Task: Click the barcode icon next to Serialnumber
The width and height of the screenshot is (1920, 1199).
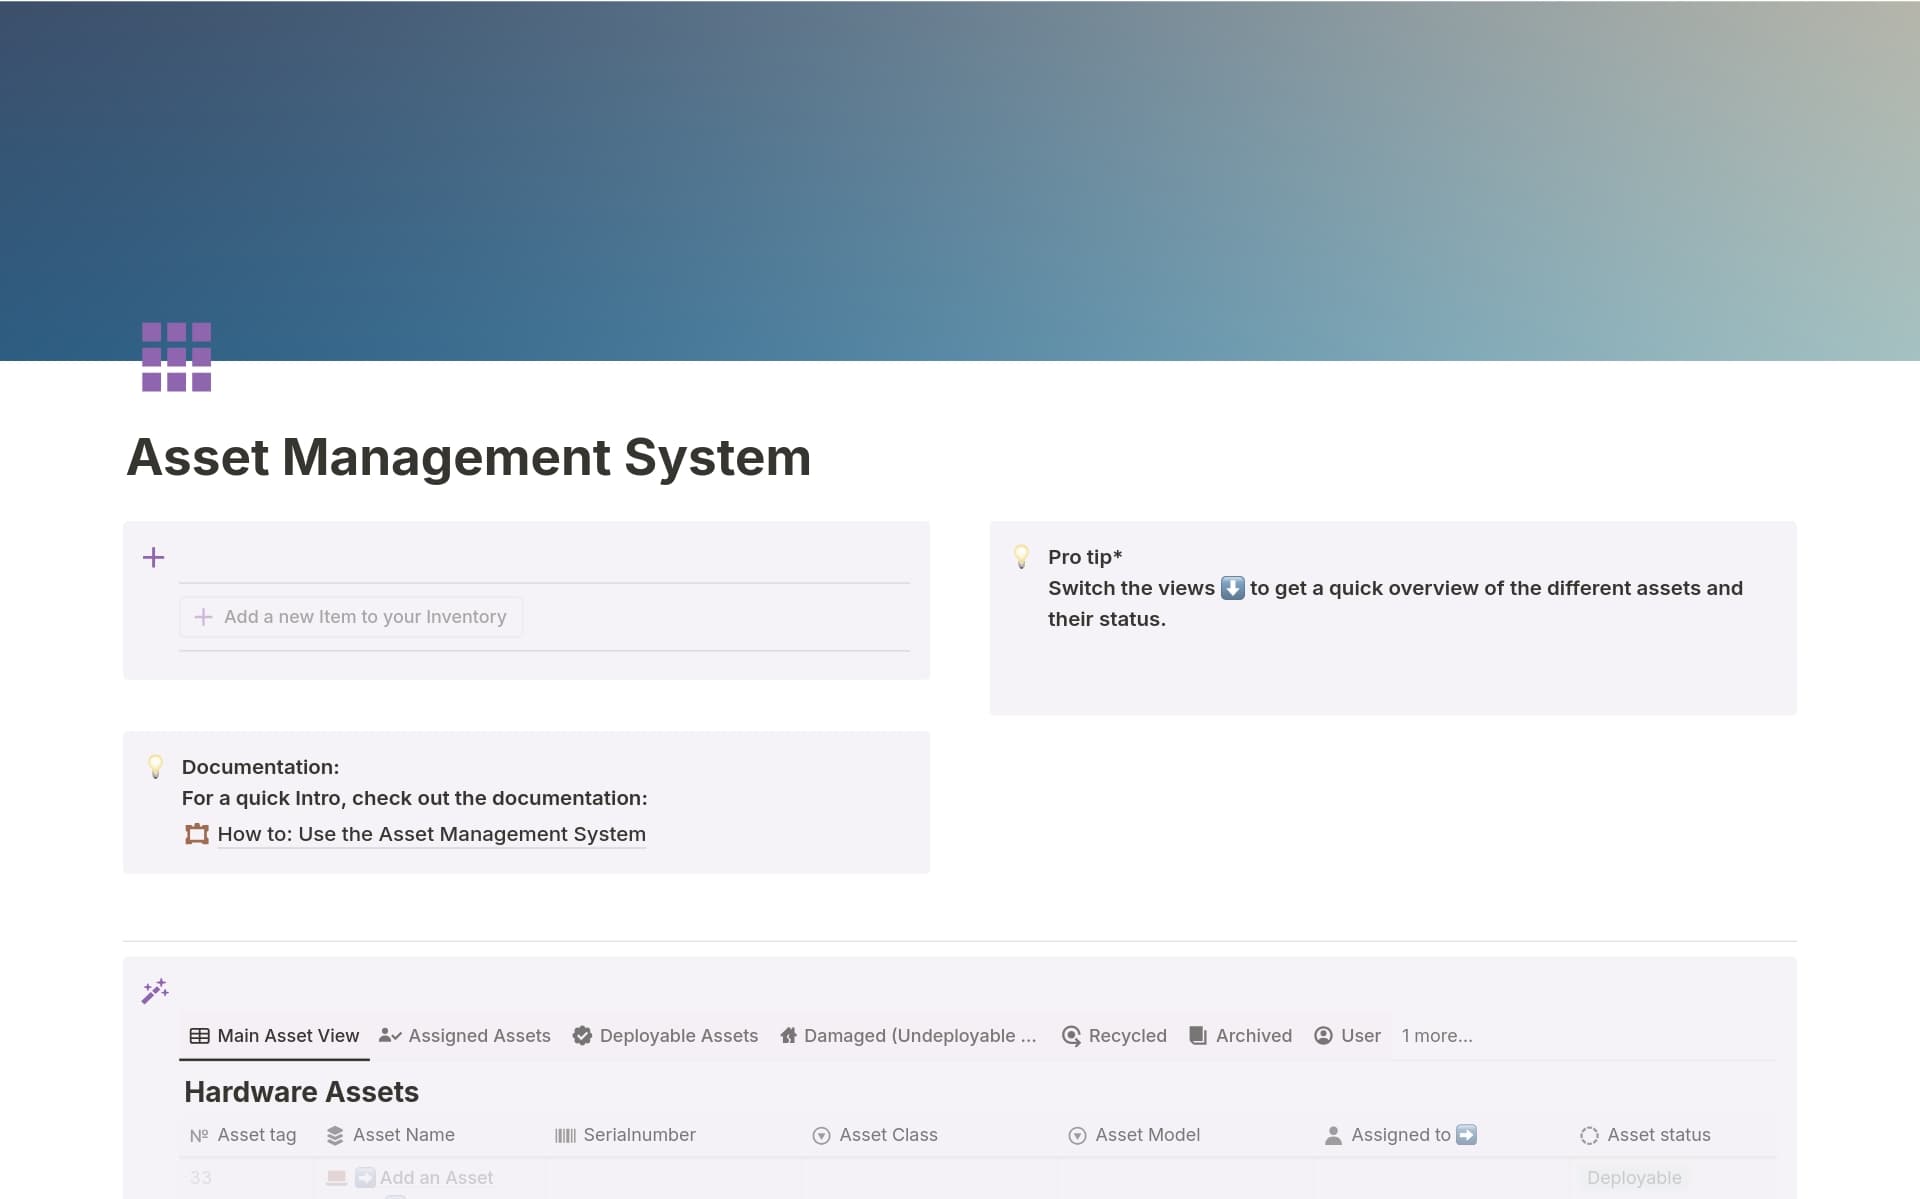Action: point(564,1135)
